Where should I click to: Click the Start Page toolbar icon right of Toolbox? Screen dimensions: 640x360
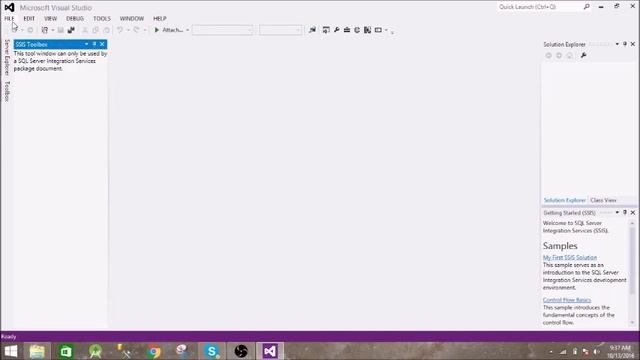point(357,30)
